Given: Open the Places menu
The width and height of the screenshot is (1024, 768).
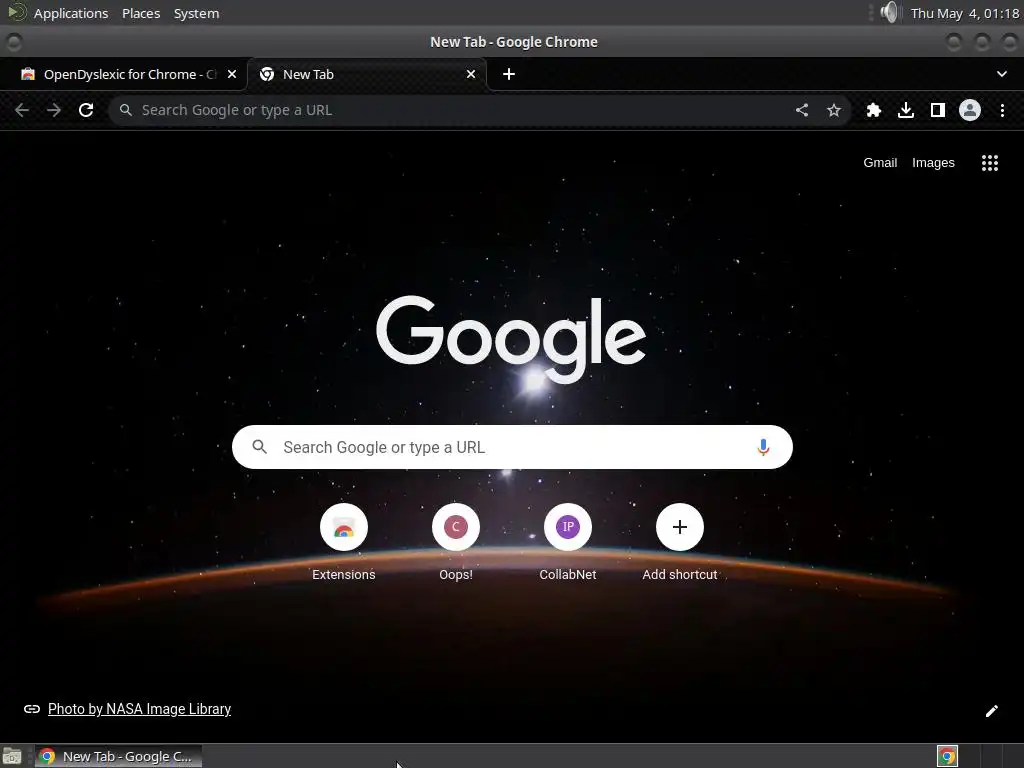Looking at the screenshot, I should [x=141, y=13].
